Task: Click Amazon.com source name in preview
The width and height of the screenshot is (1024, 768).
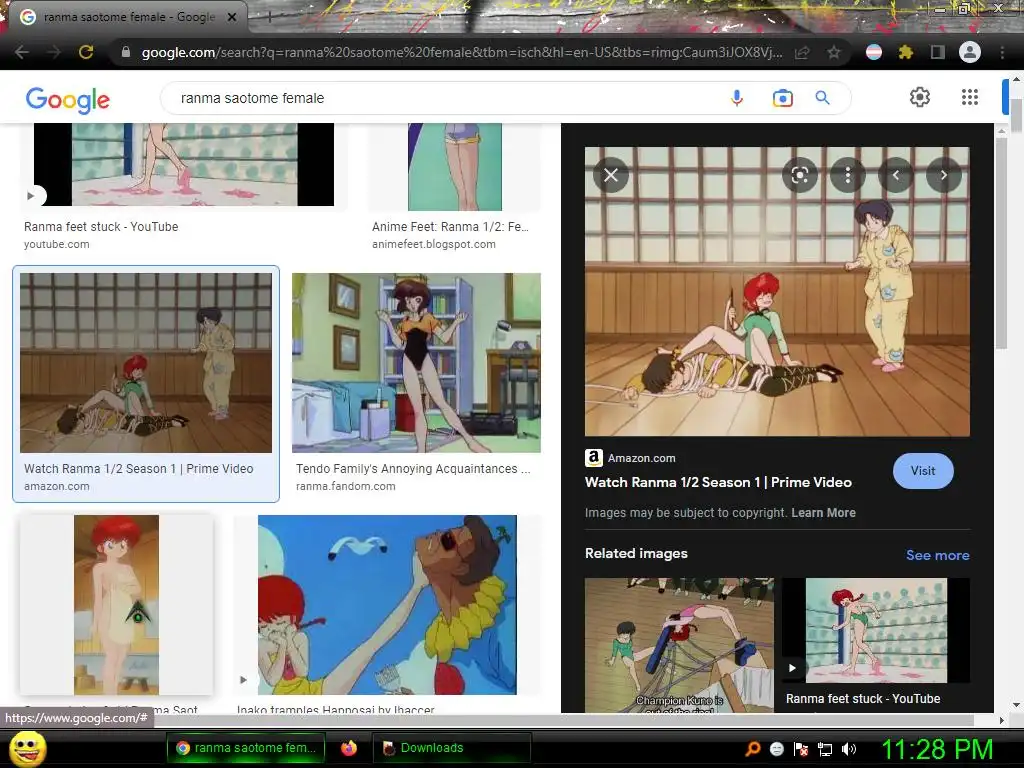Action: click(x=641, y=458)
